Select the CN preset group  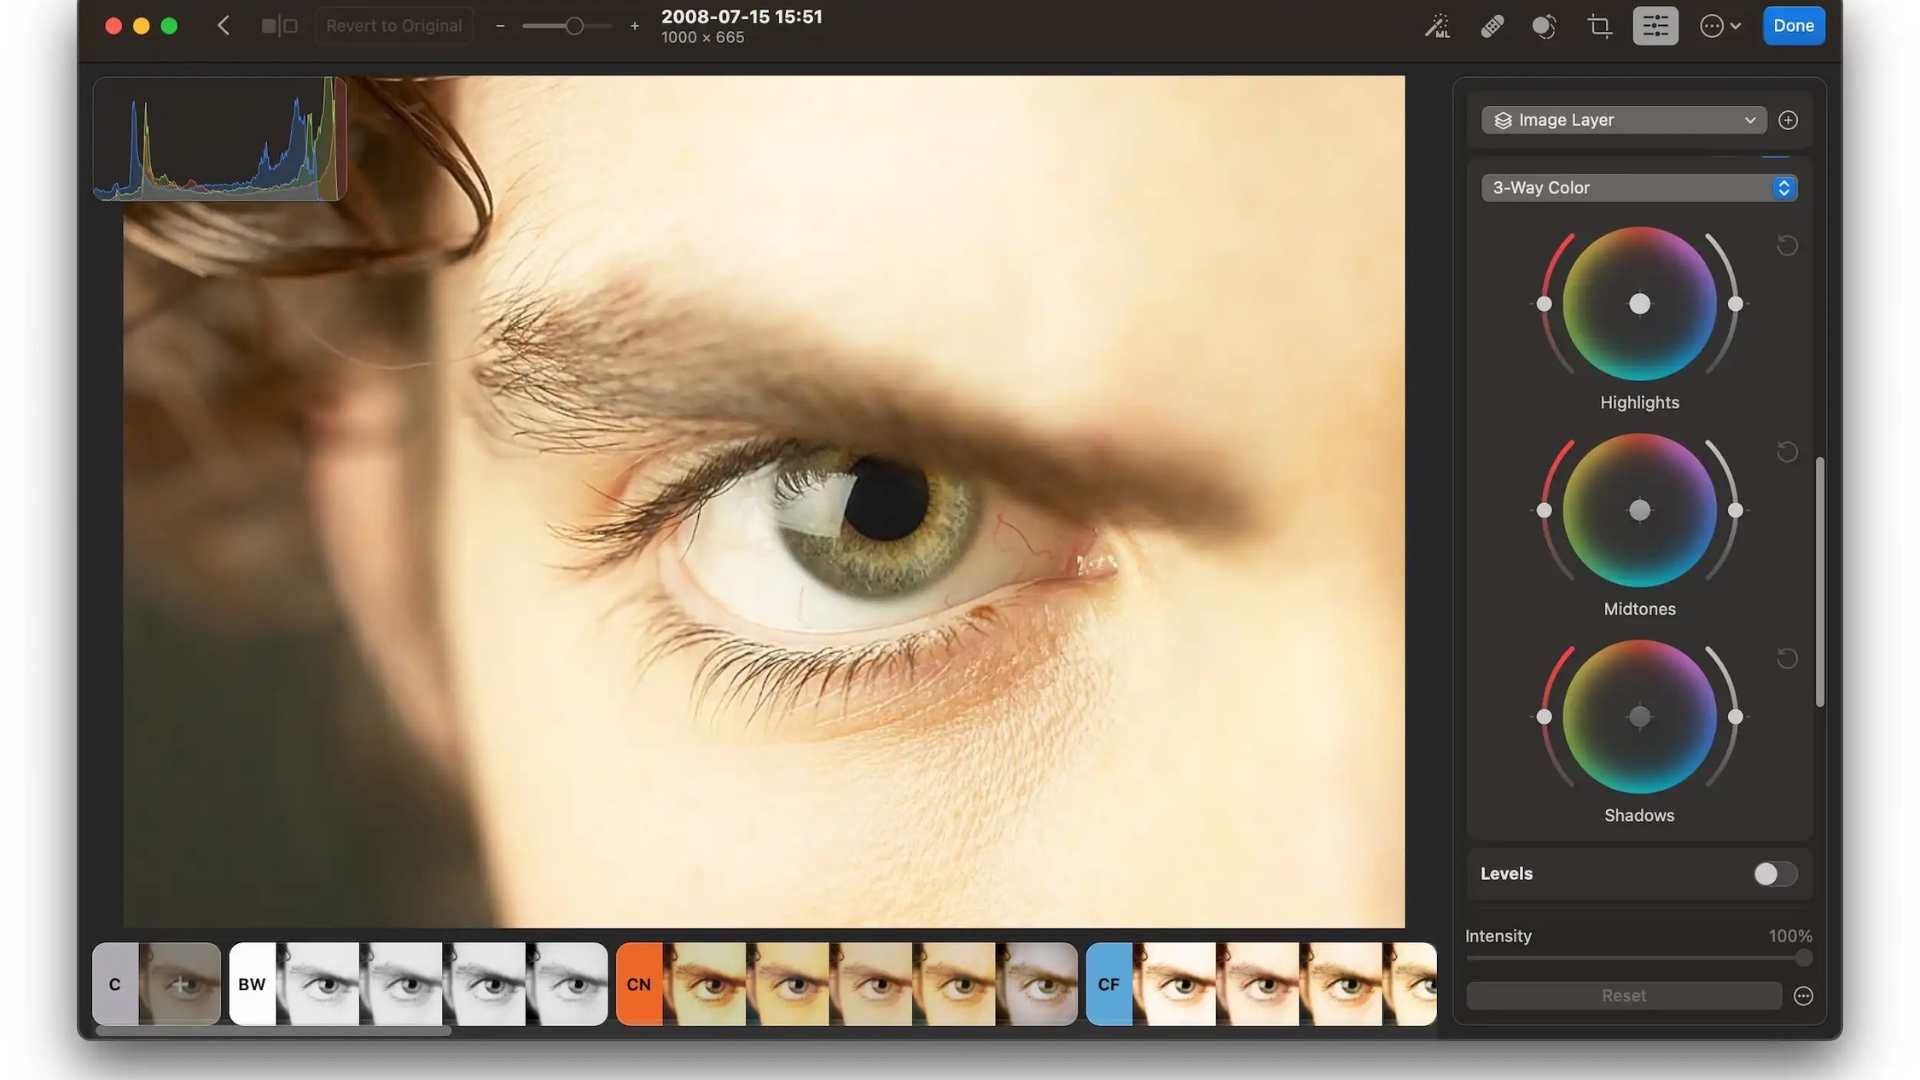point(639,984)
